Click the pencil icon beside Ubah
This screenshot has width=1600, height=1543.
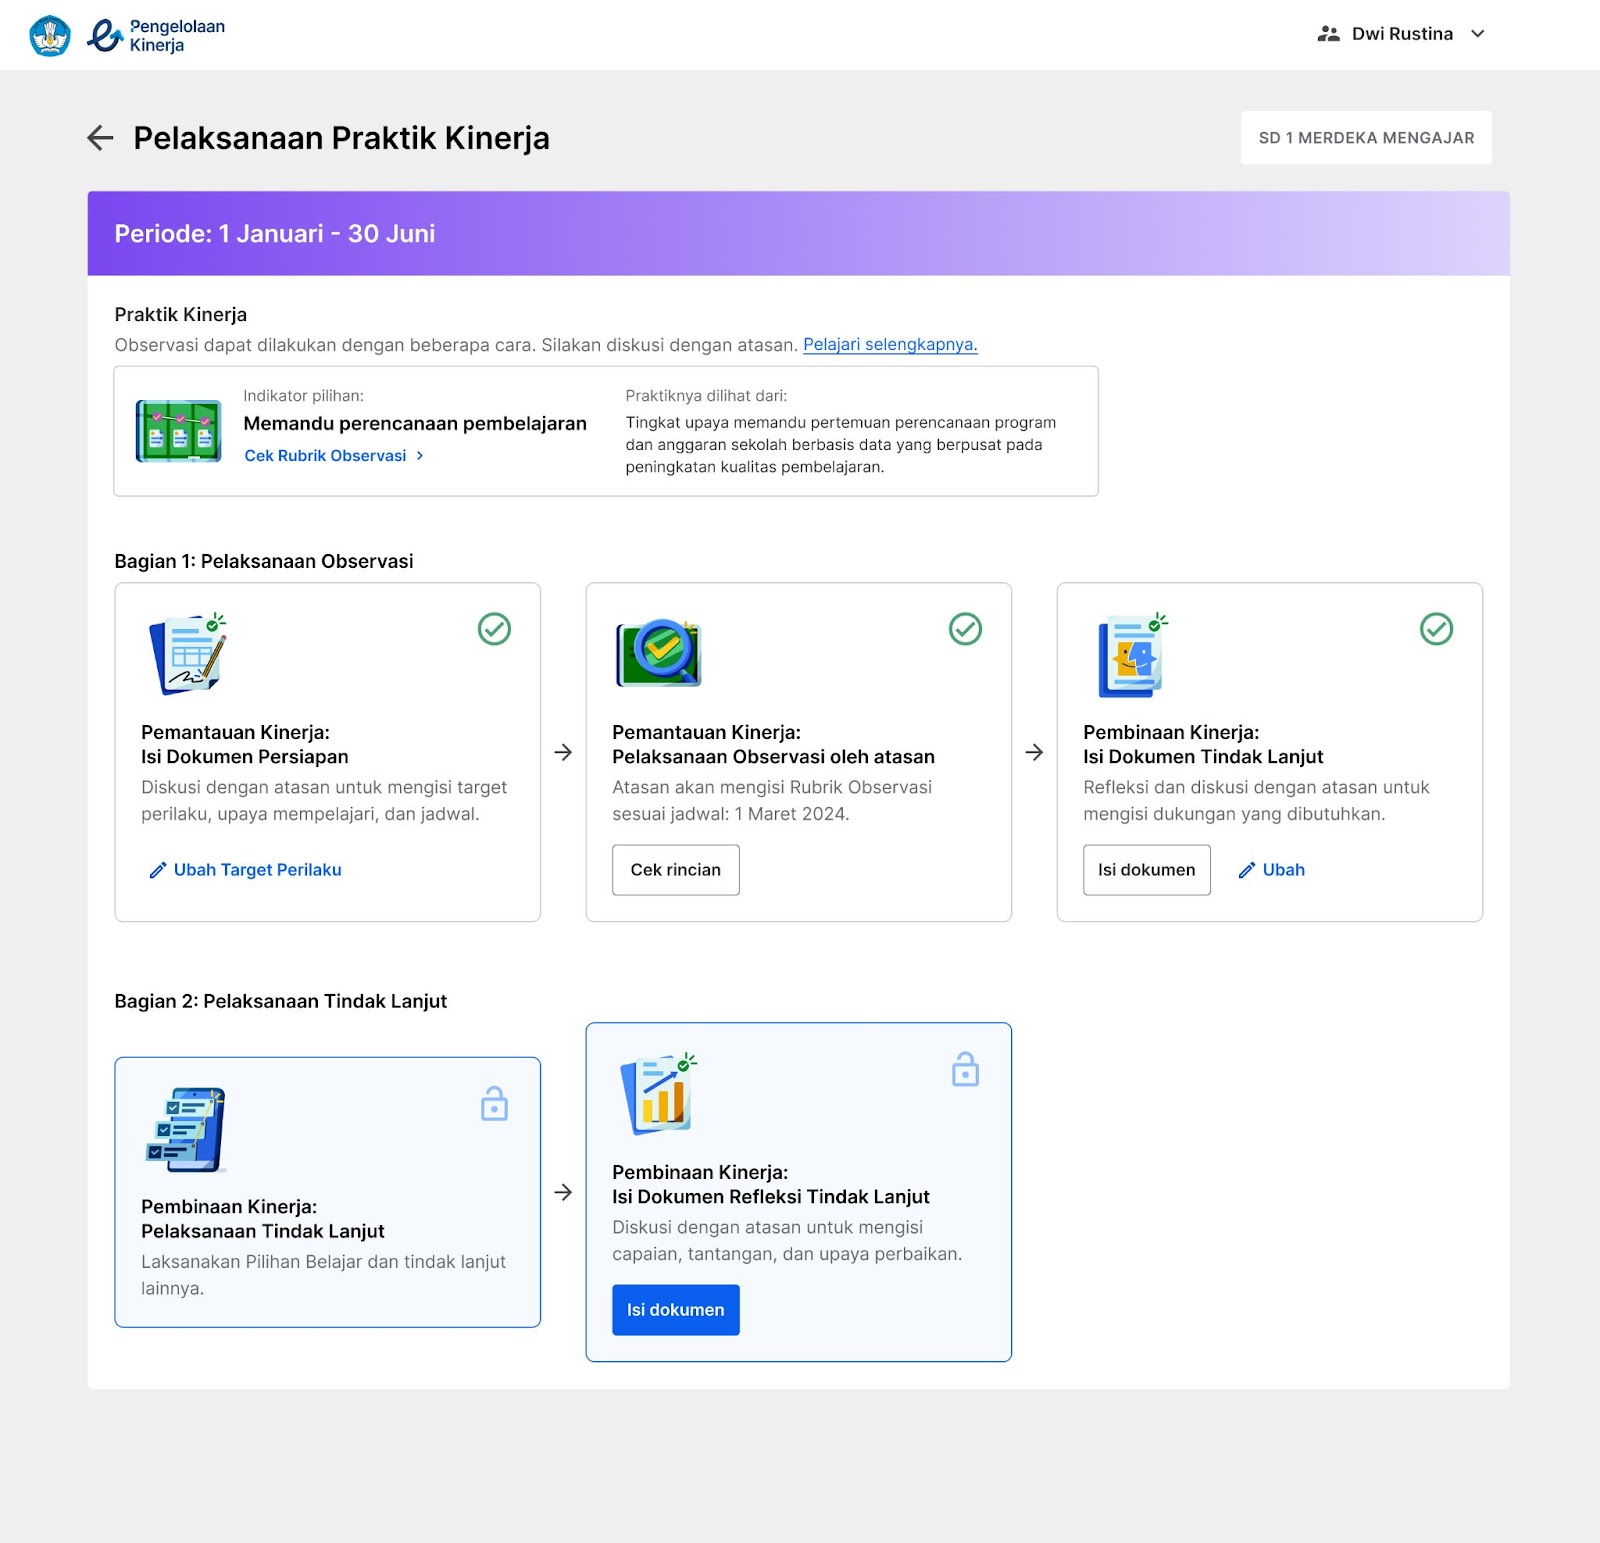[1246, 871]
